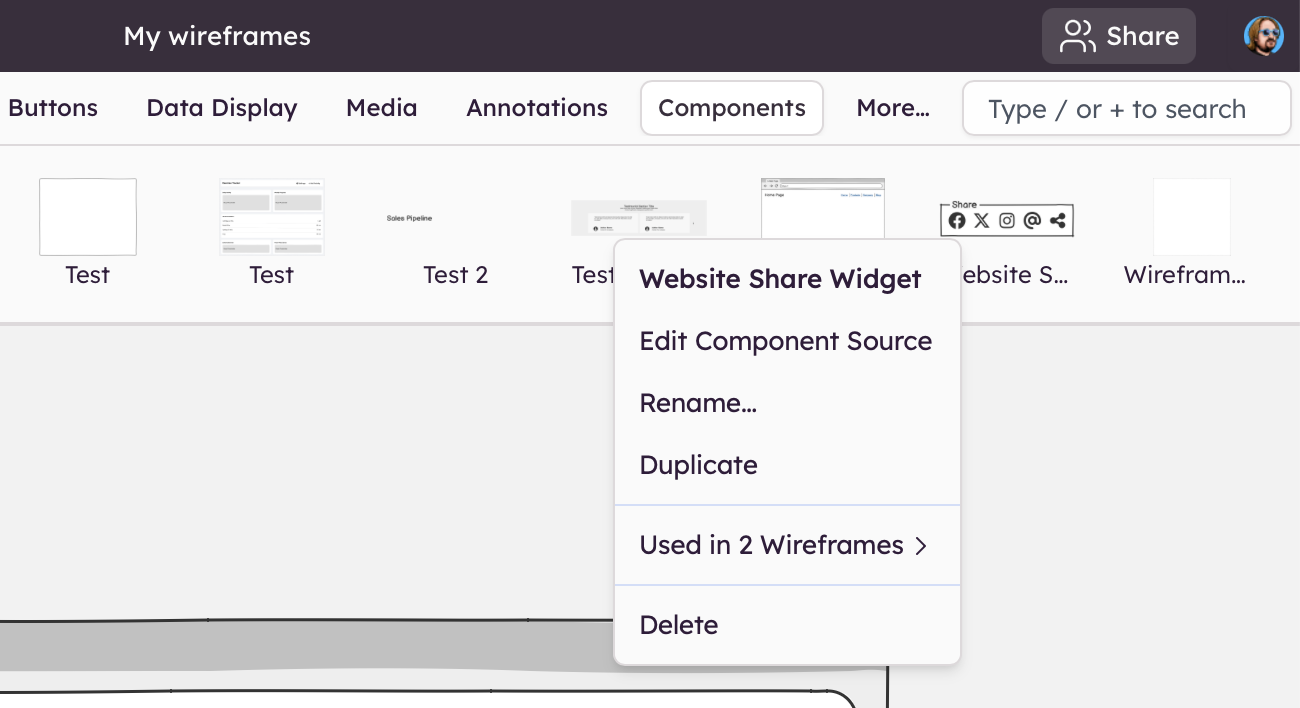Select the Website Share widget thumbnail

tap(1006, 219)
